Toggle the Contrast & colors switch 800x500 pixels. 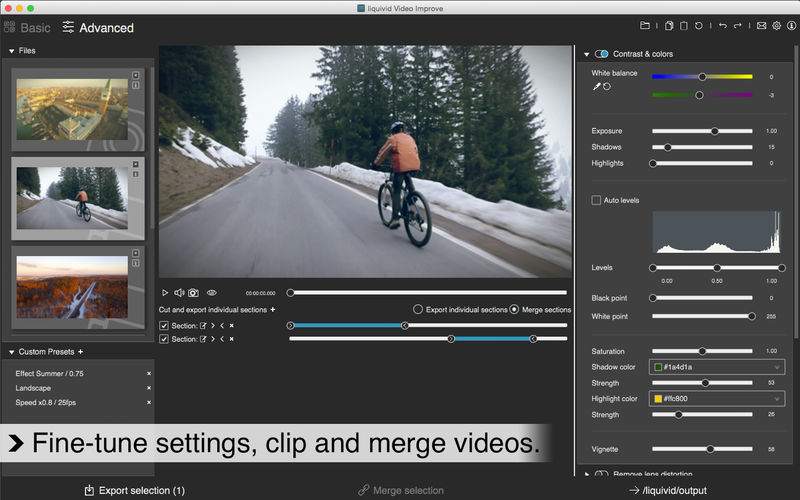coord(602,54)
